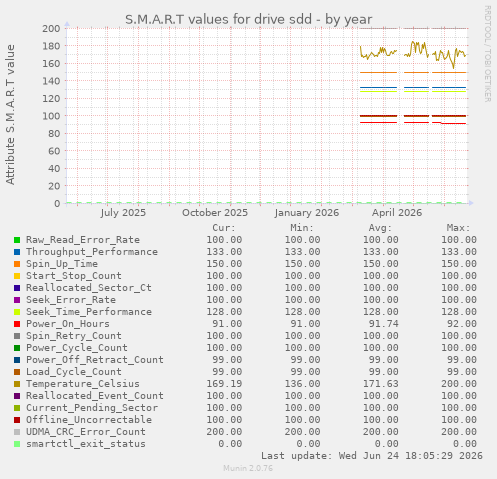Click the Current_Pending_Sector legend label
497x479 pixels.
point(92,408)
